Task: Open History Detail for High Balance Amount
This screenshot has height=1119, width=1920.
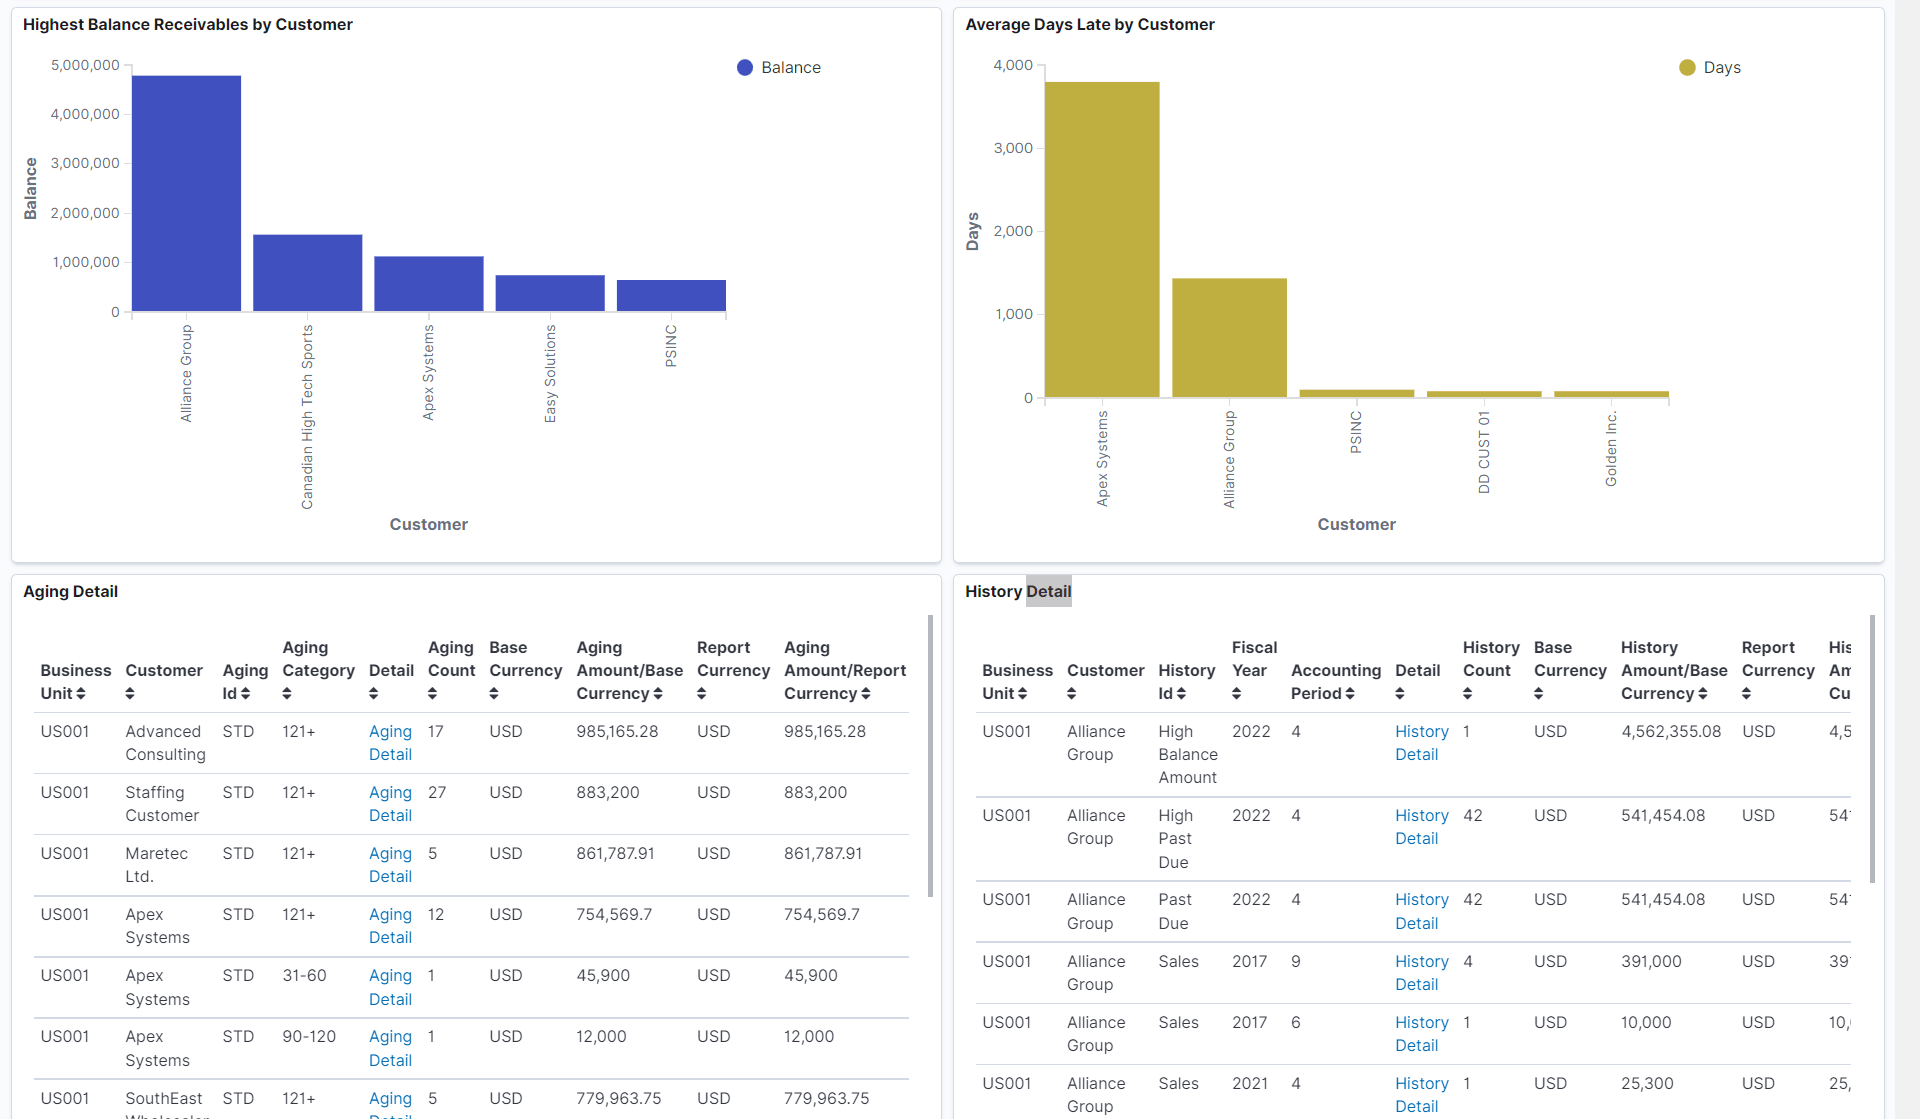Action: click(1421, 742)
